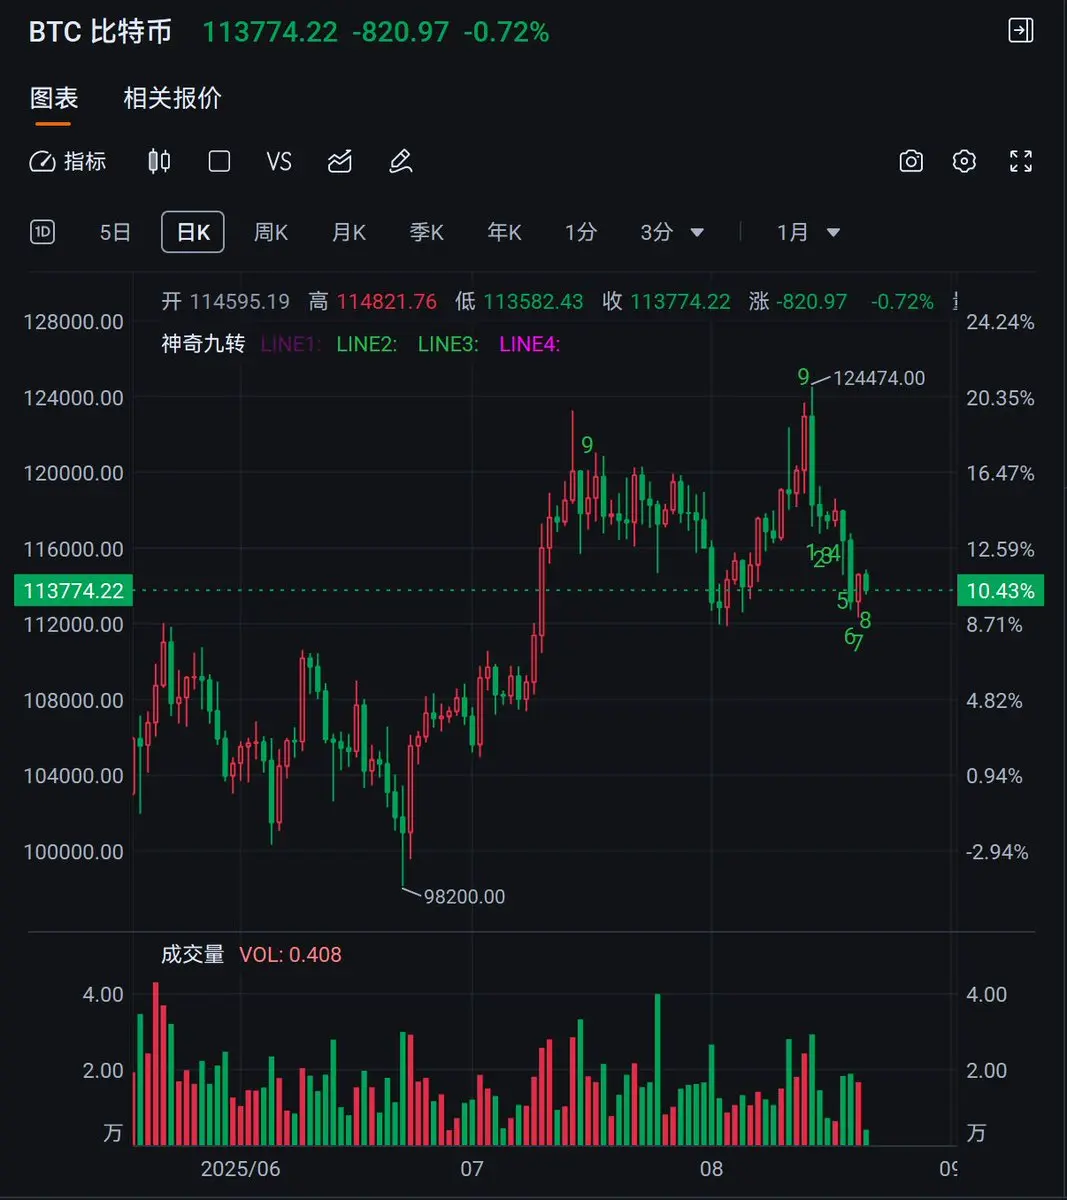Screen dimensions: 1067x1200
Task: Toggle the LINE2 indicator legend
Action: [x=367, y=344]
